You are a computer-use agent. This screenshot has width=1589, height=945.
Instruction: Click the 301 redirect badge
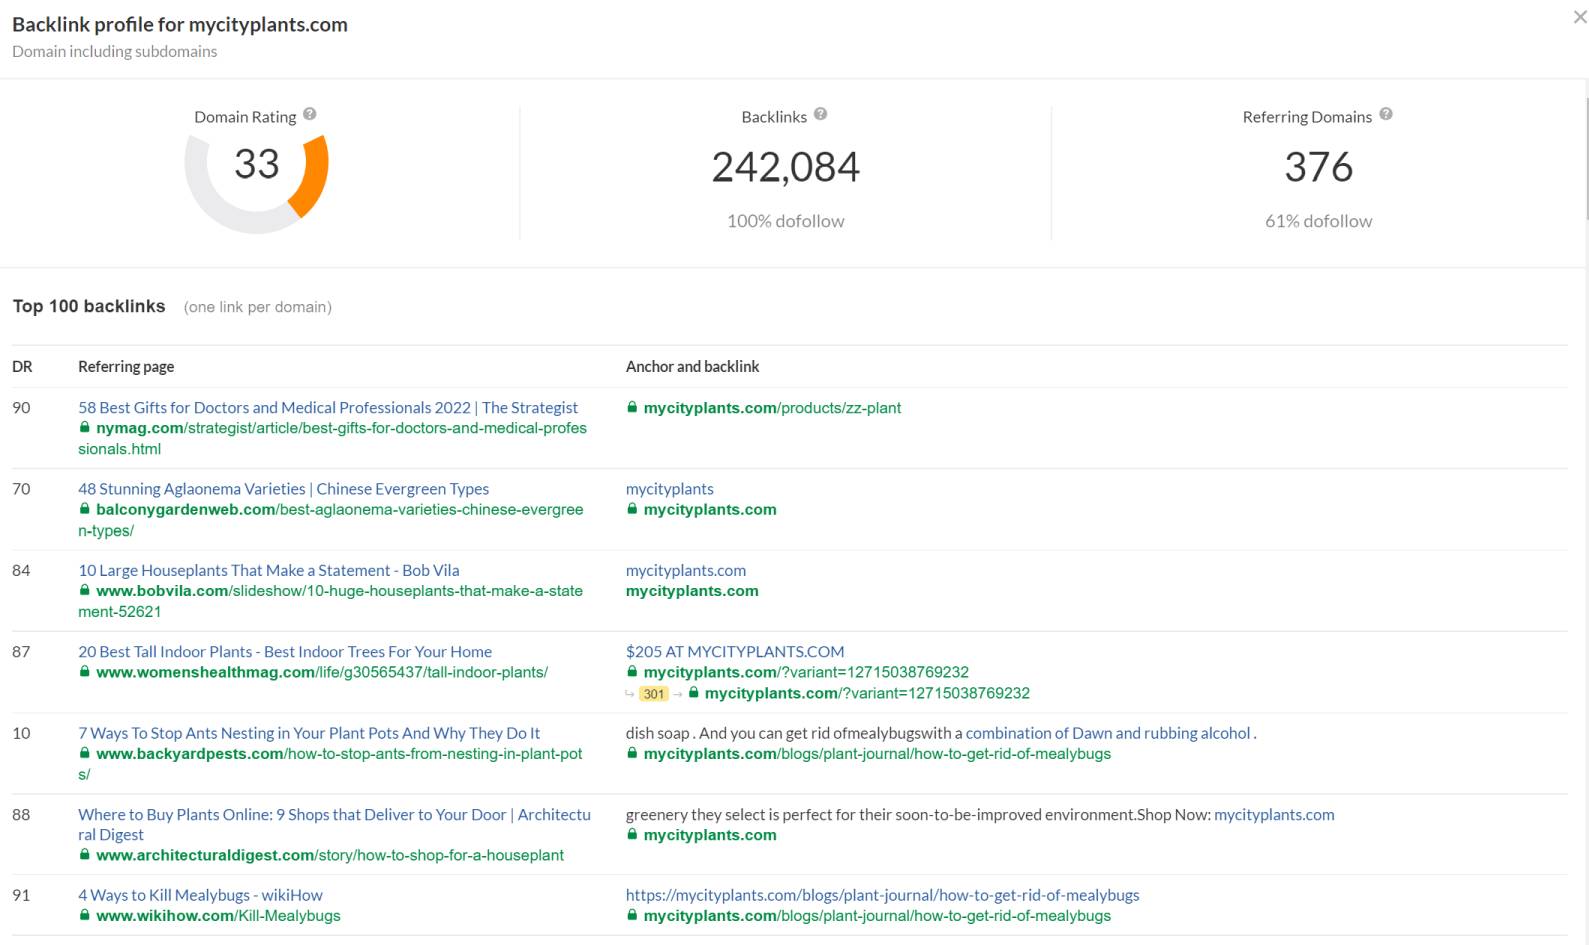[654, 694]
